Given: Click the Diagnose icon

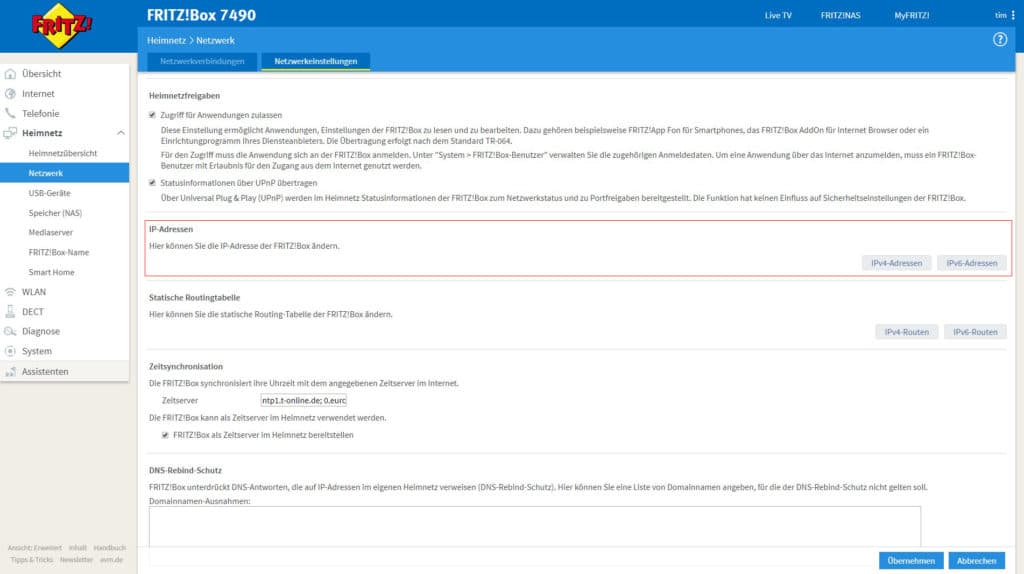Looking at the screenshot, I should tap(10, 331).
